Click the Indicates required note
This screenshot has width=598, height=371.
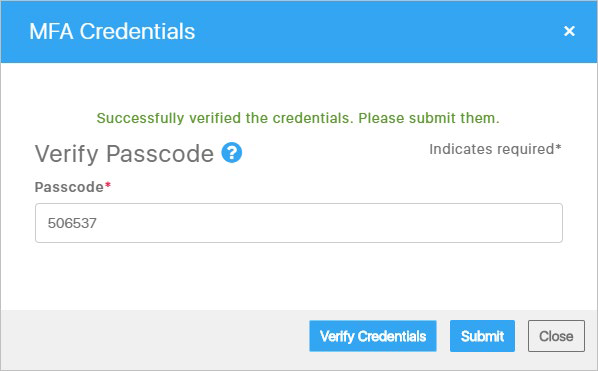(495, 149)
